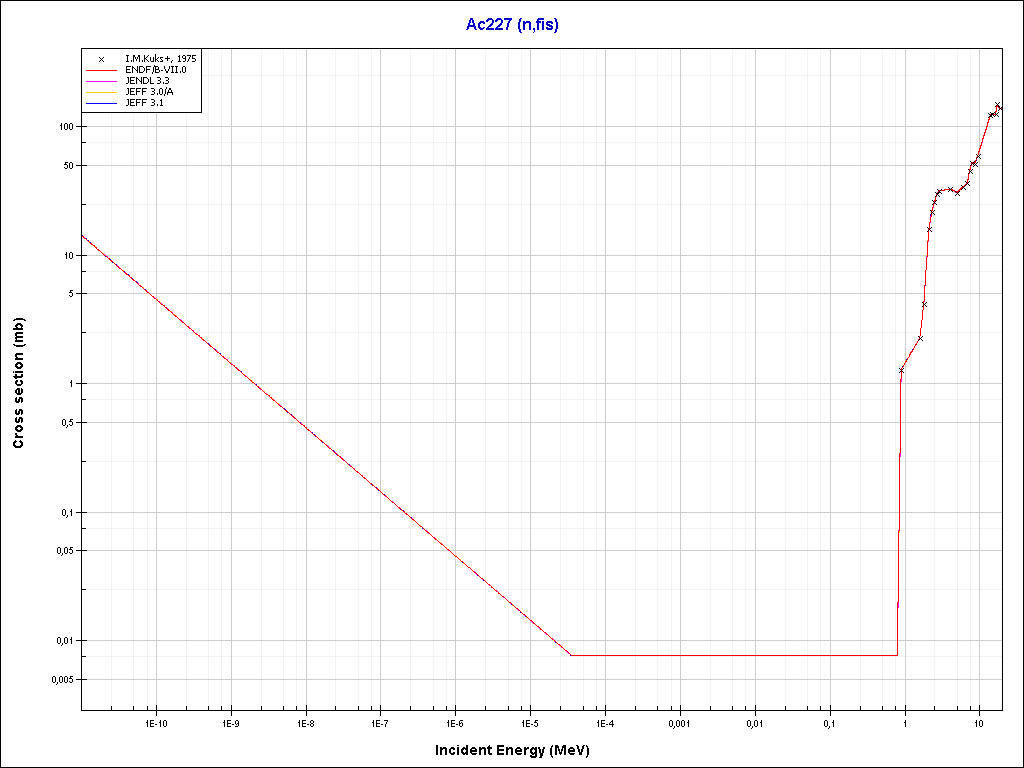The image size is (1024, 768).
Task: Click the 0,001 tick label on x-axis
Action: tap(679, 722)
